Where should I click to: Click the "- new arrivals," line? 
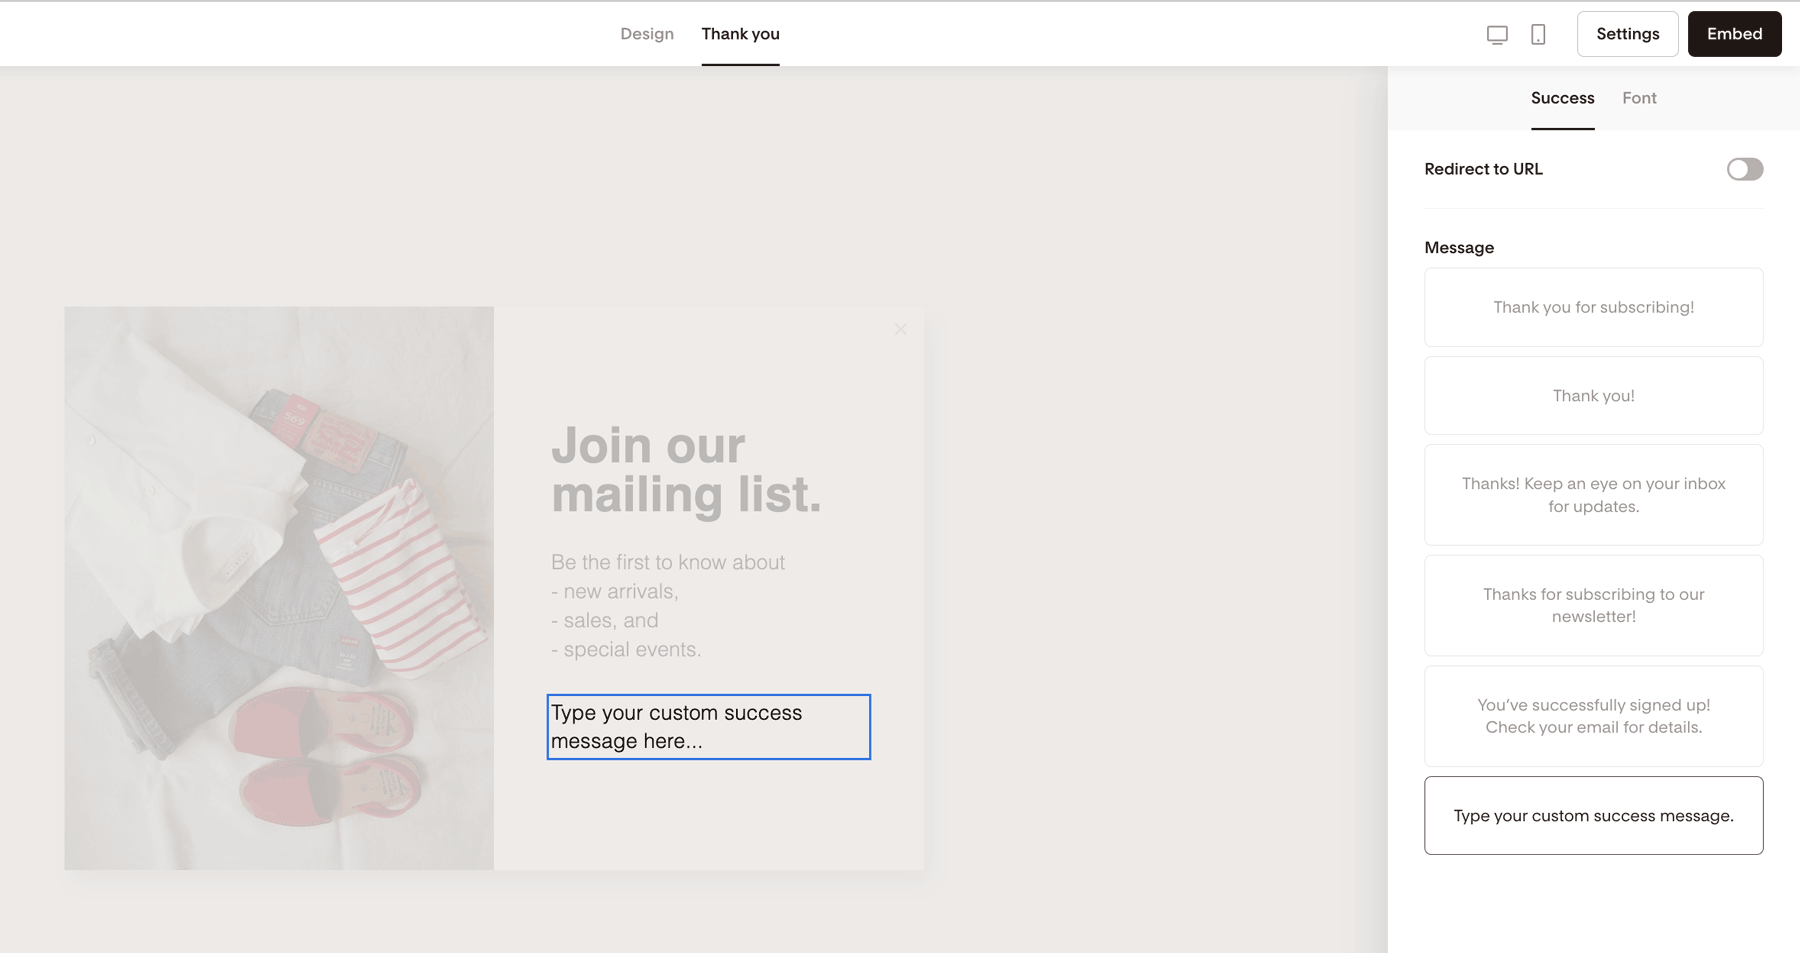pyautogui.click(x=615, y=591)
